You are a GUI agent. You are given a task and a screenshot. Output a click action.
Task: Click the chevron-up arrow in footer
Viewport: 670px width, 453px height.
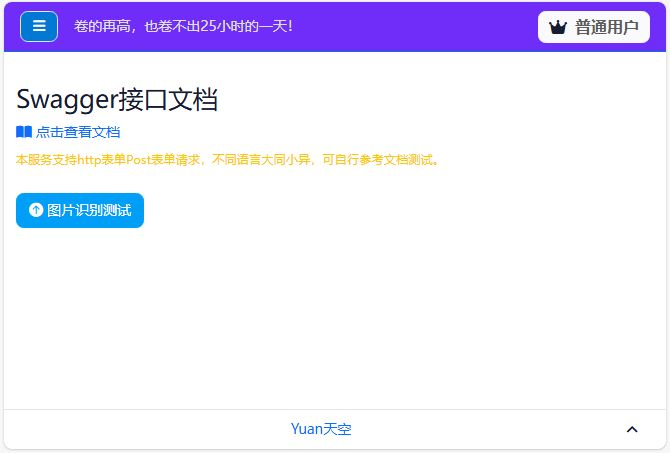pos(632,429)
